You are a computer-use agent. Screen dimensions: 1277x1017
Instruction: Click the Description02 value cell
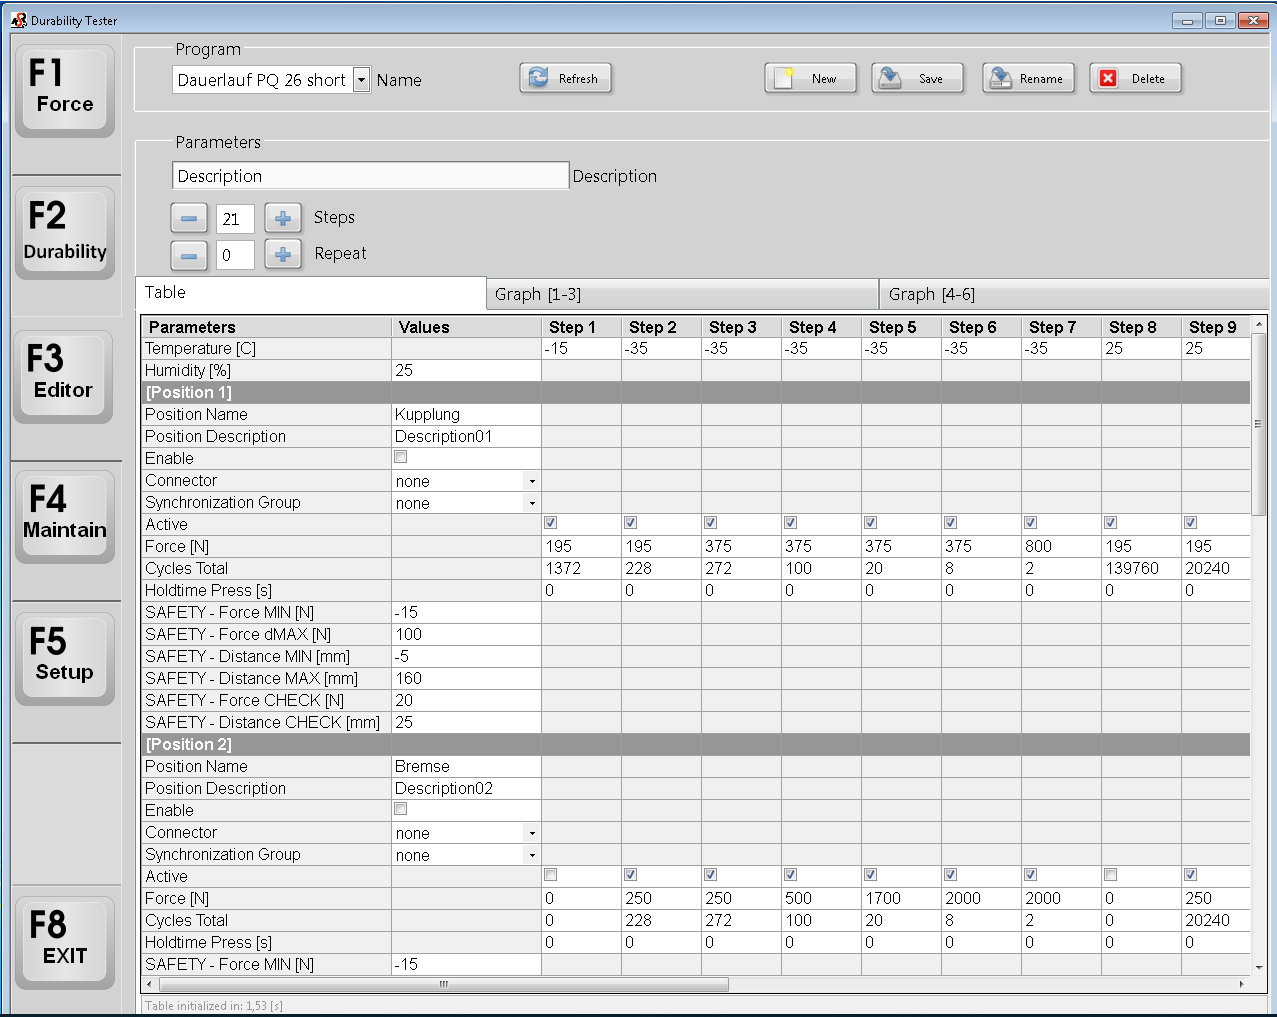466,788
